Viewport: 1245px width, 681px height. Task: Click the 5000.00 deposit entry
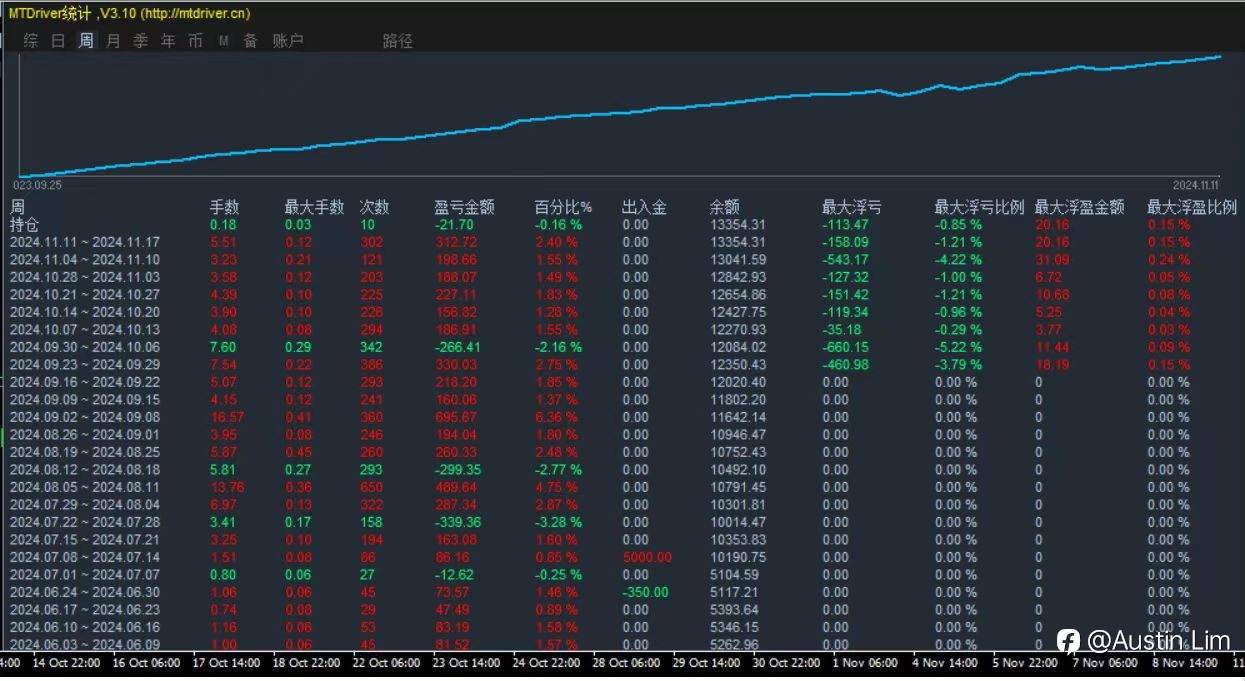pos(646,557)
